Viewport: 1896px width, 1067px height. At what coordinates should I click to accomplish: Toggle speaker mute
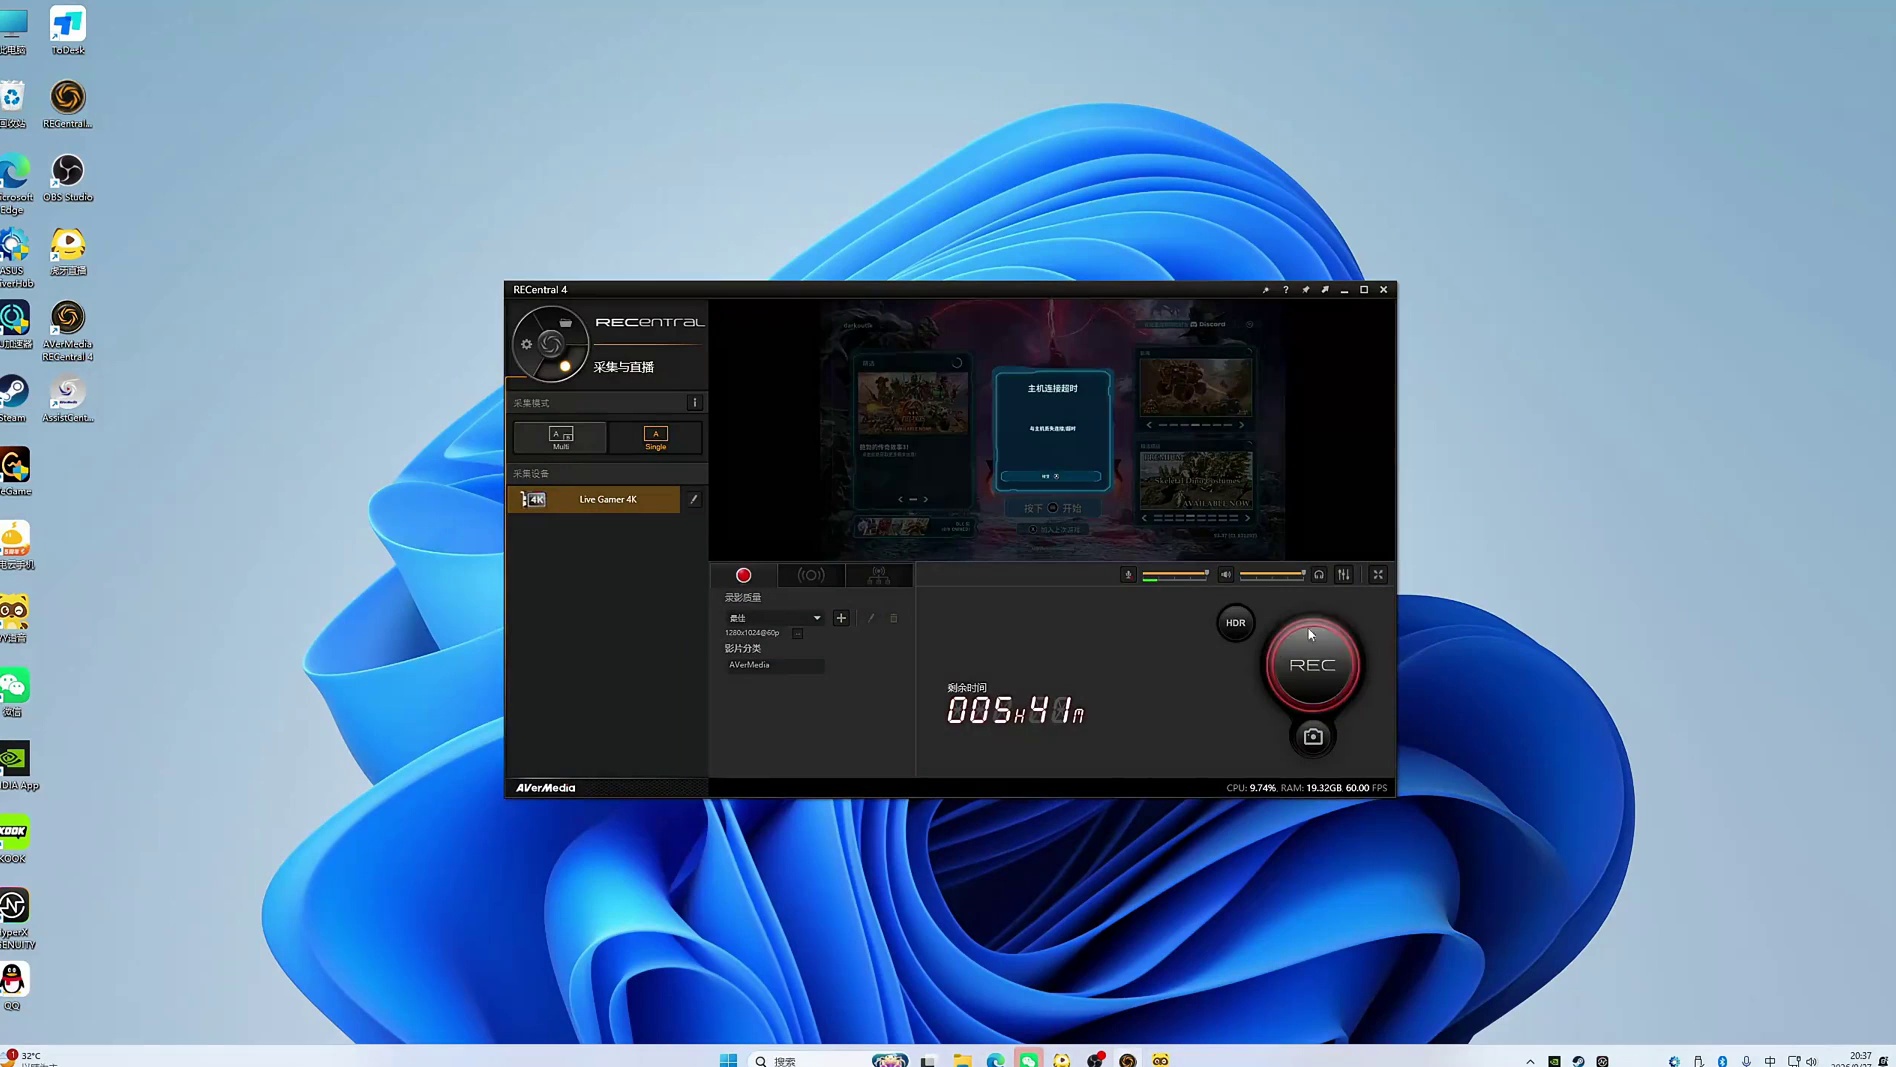click(x=1226, y=575)
